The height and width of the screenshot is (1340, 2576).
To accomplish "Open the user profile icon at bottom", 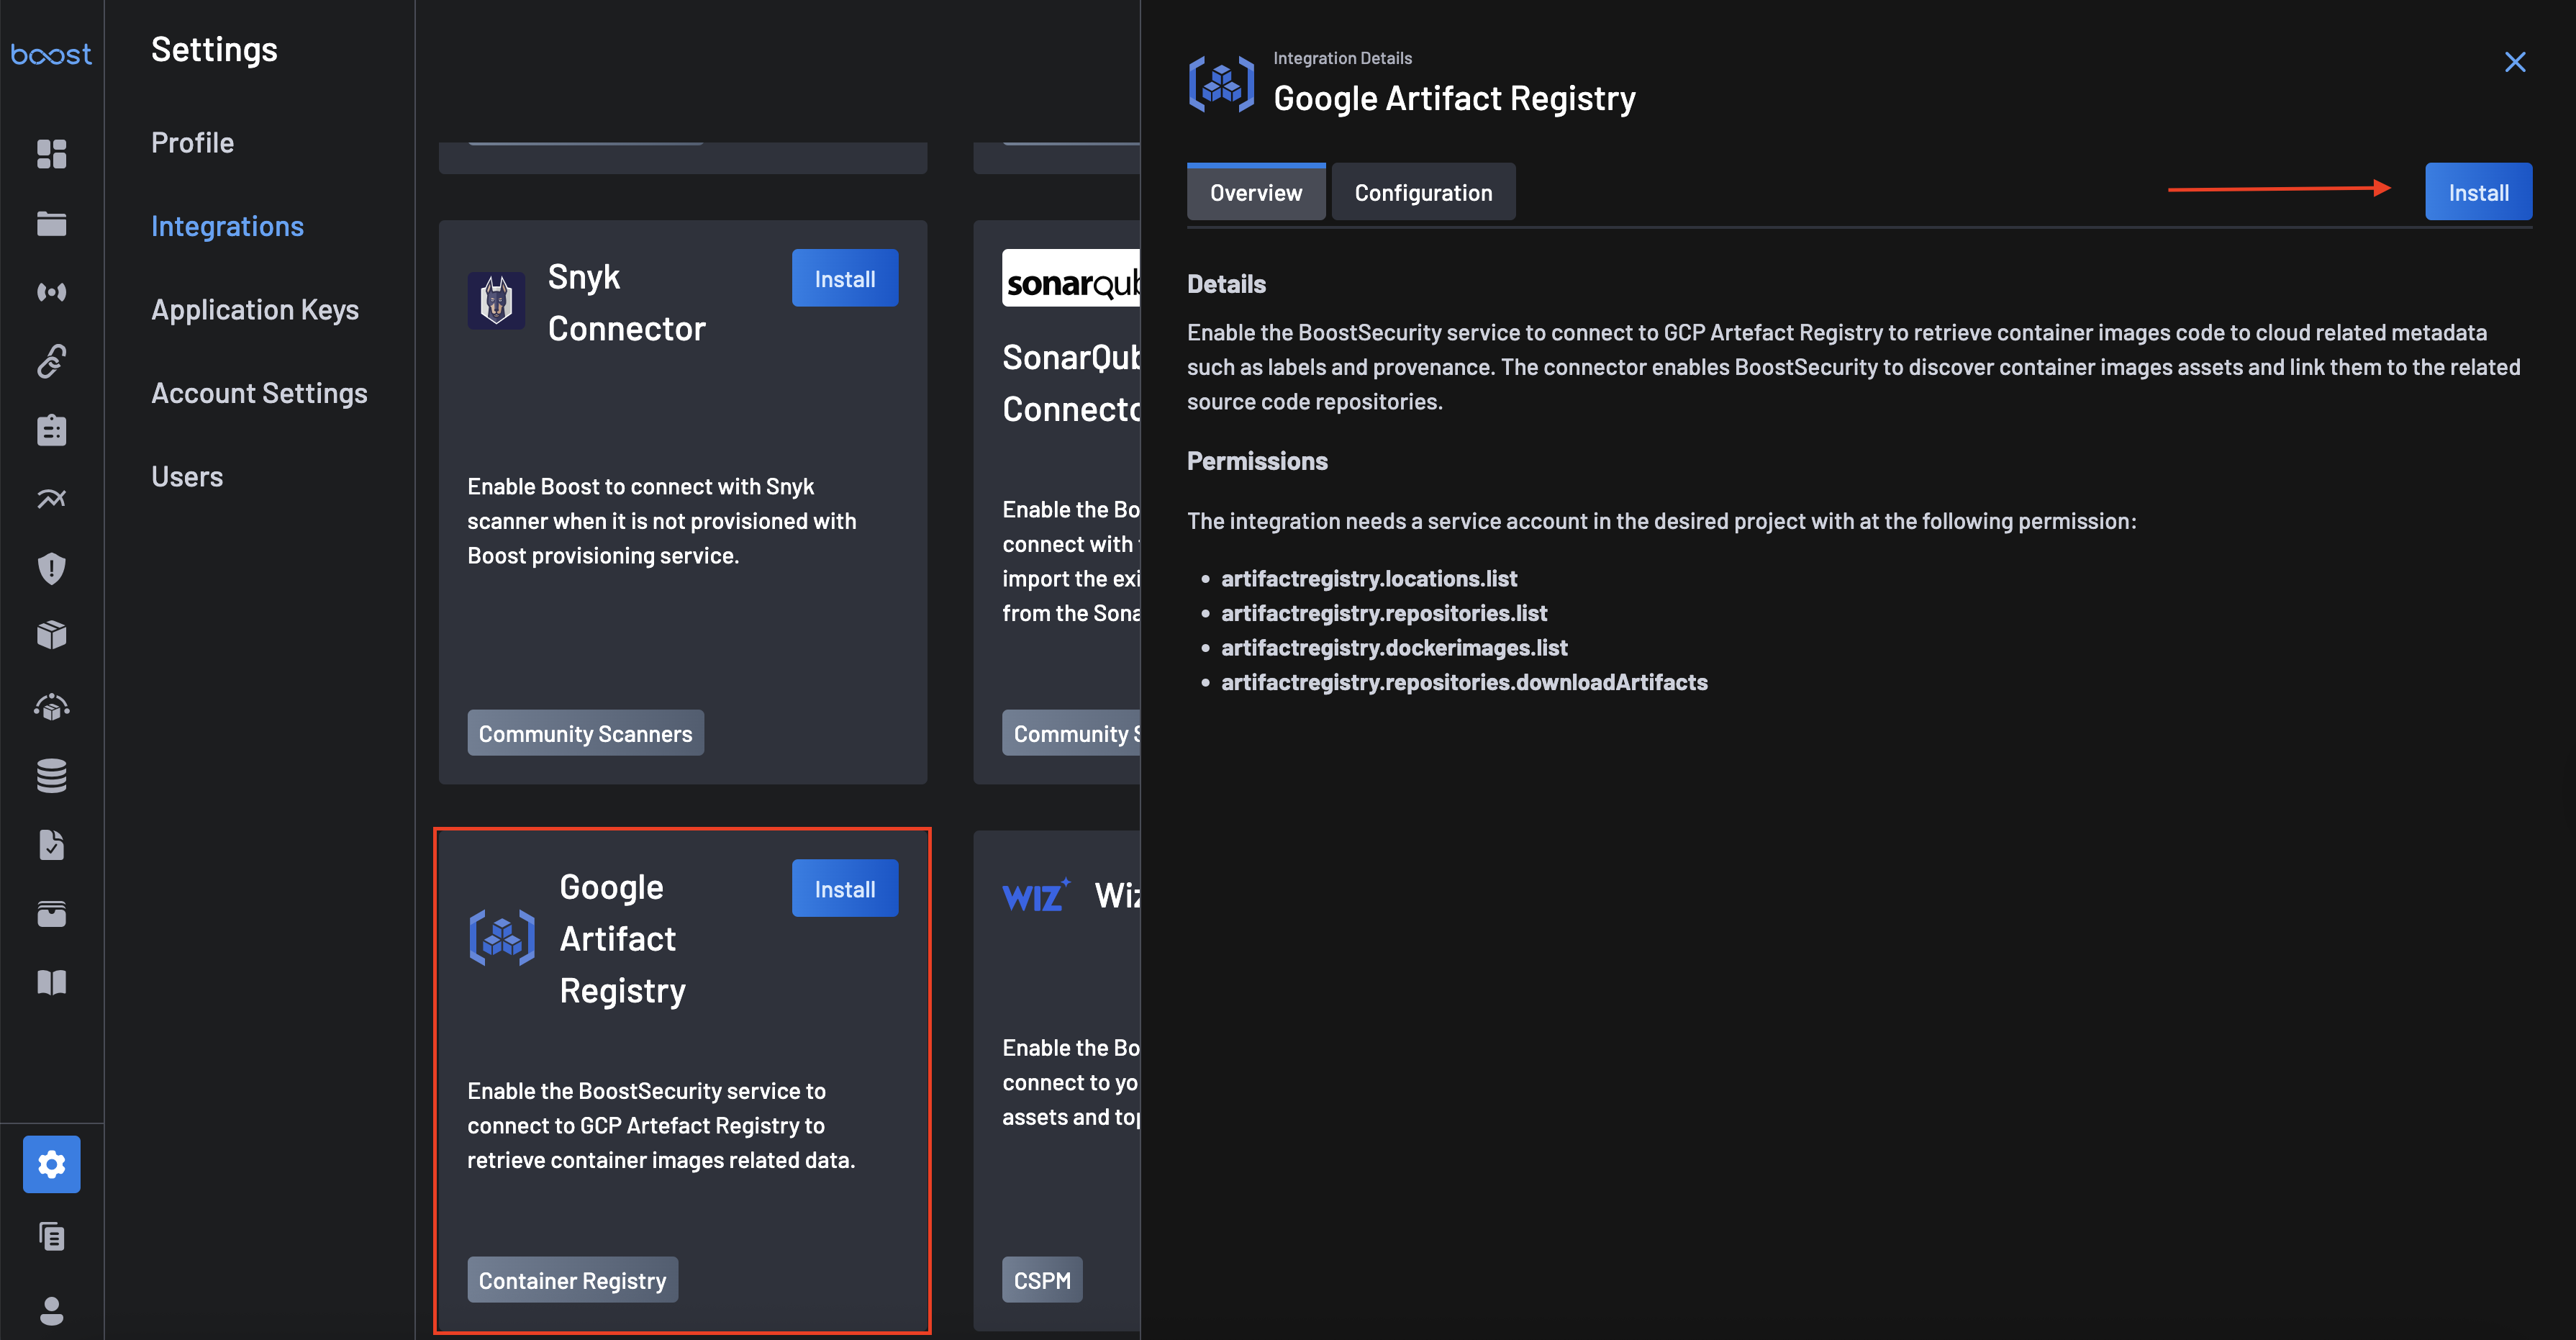I will pos(51,1310).
